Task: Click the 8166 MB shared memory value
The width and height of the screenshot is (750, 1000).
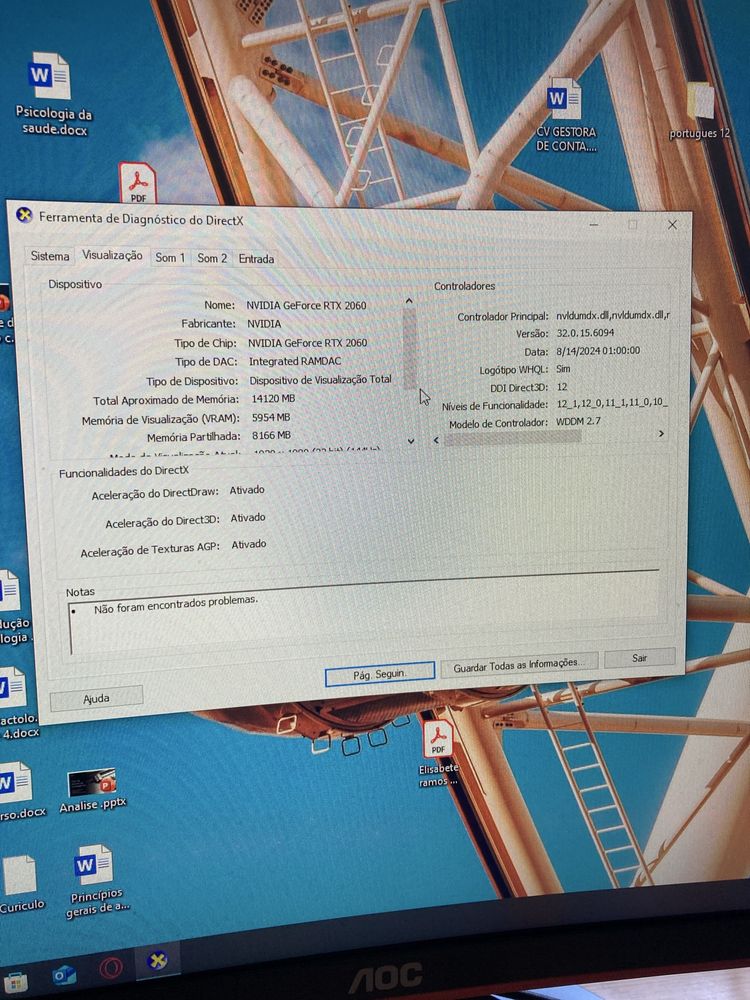Action: point(272,436)
